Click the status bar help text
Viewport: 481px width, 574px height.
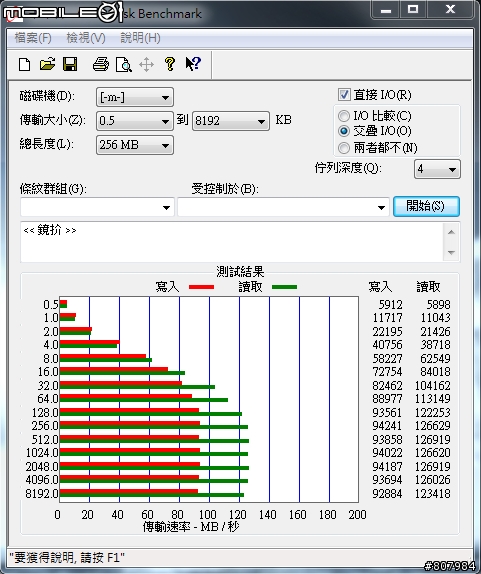coord(67,558)
